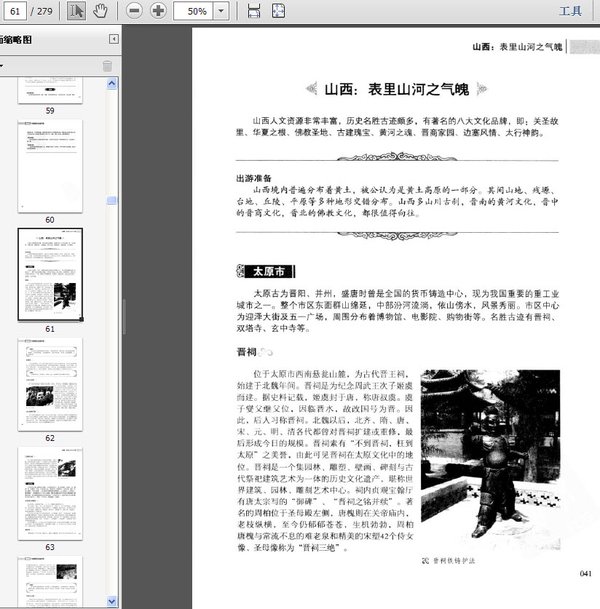Click the statue photograph on the page
This screenshot has width=600, height=609.
(490, 459)
